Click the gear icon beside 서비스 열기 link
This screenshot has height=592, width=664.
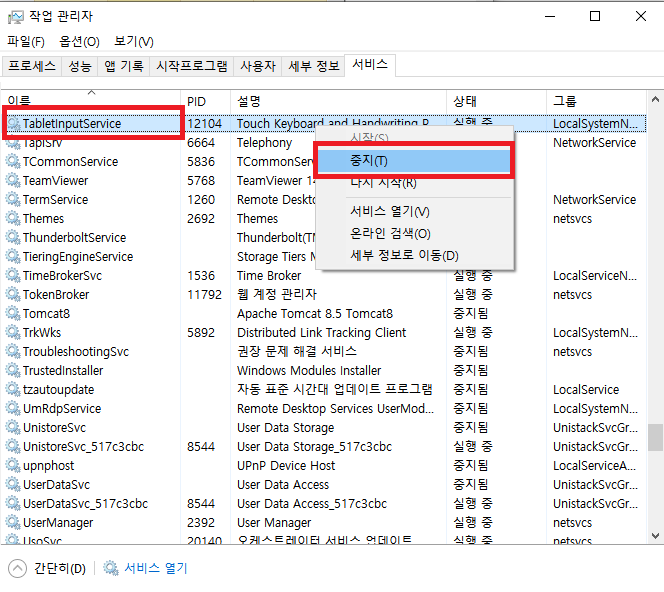pyautogui.click(x=111, y=568)
